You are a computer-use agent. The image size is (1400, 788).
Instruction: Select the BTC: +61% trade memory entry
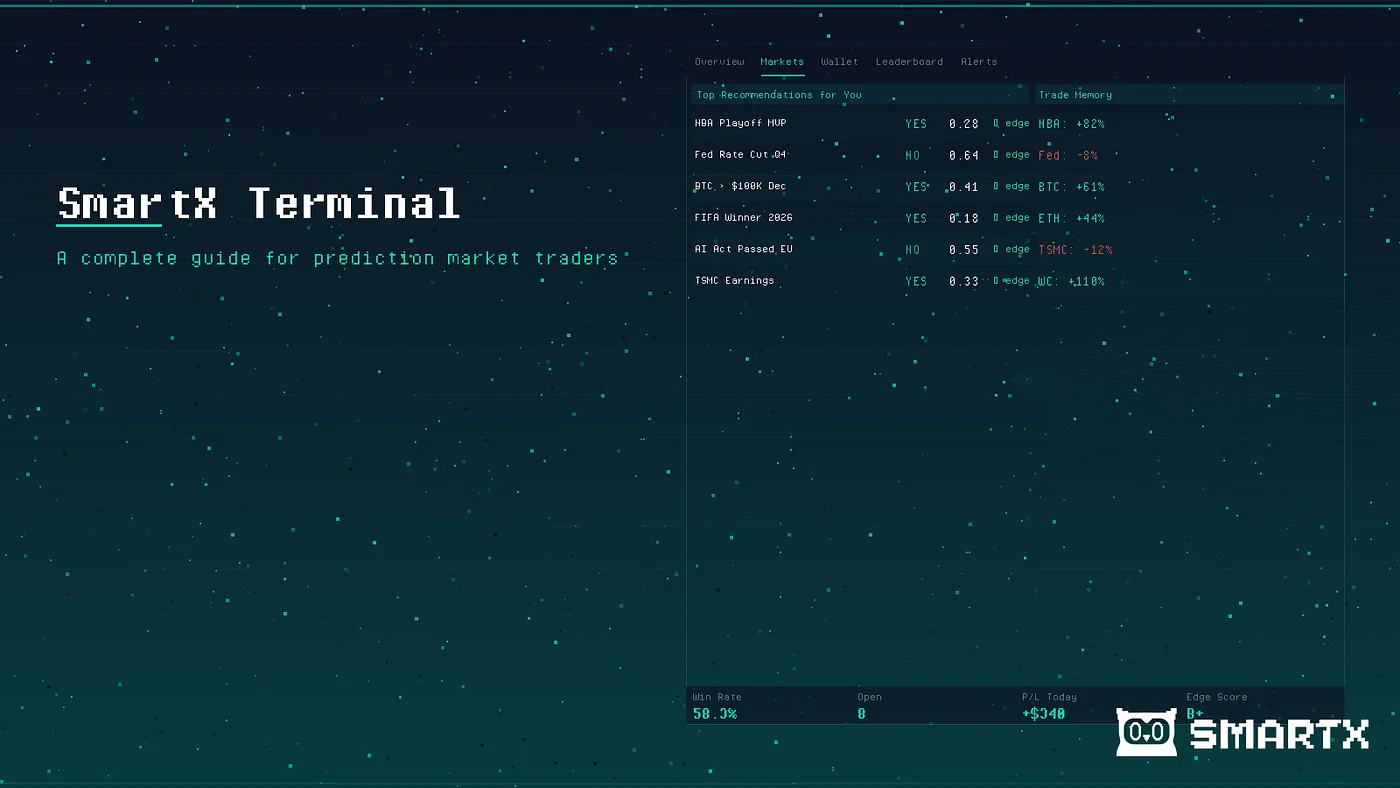(x=1071, y=187)
